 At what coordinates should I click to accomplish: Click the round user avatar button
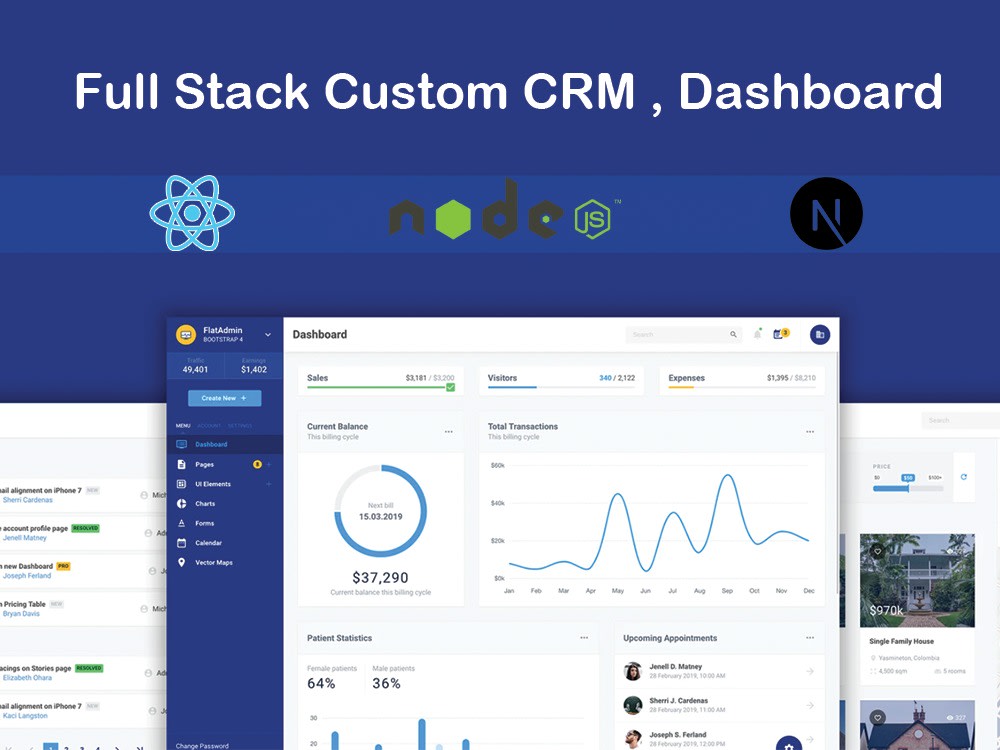click(x=820, y=334)
